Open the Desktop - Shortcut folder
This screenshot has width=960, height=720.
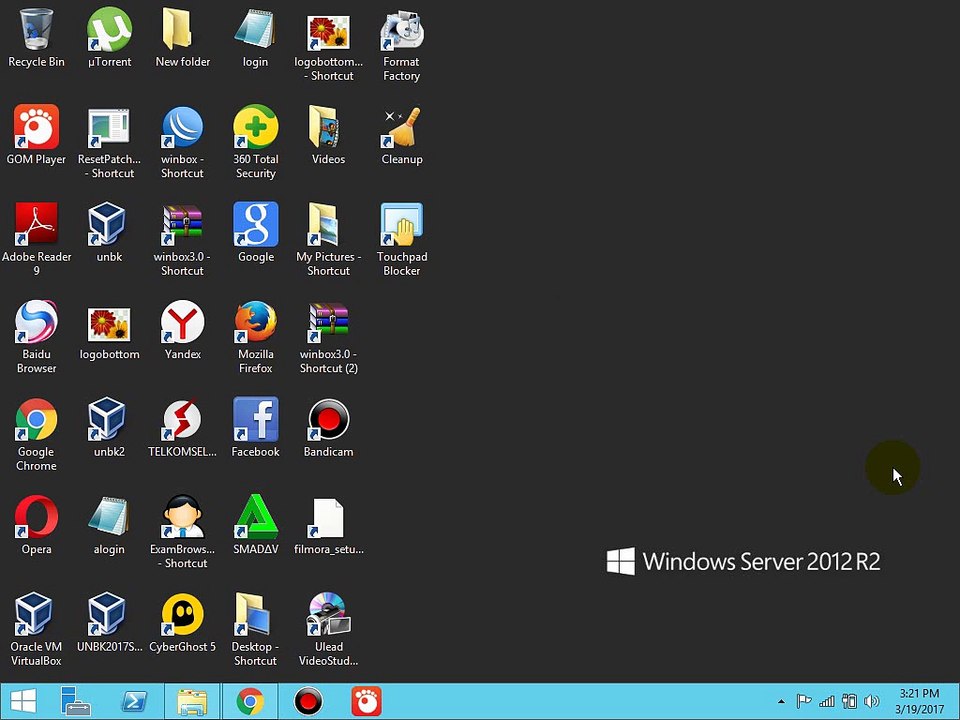(x=255, y=628)
